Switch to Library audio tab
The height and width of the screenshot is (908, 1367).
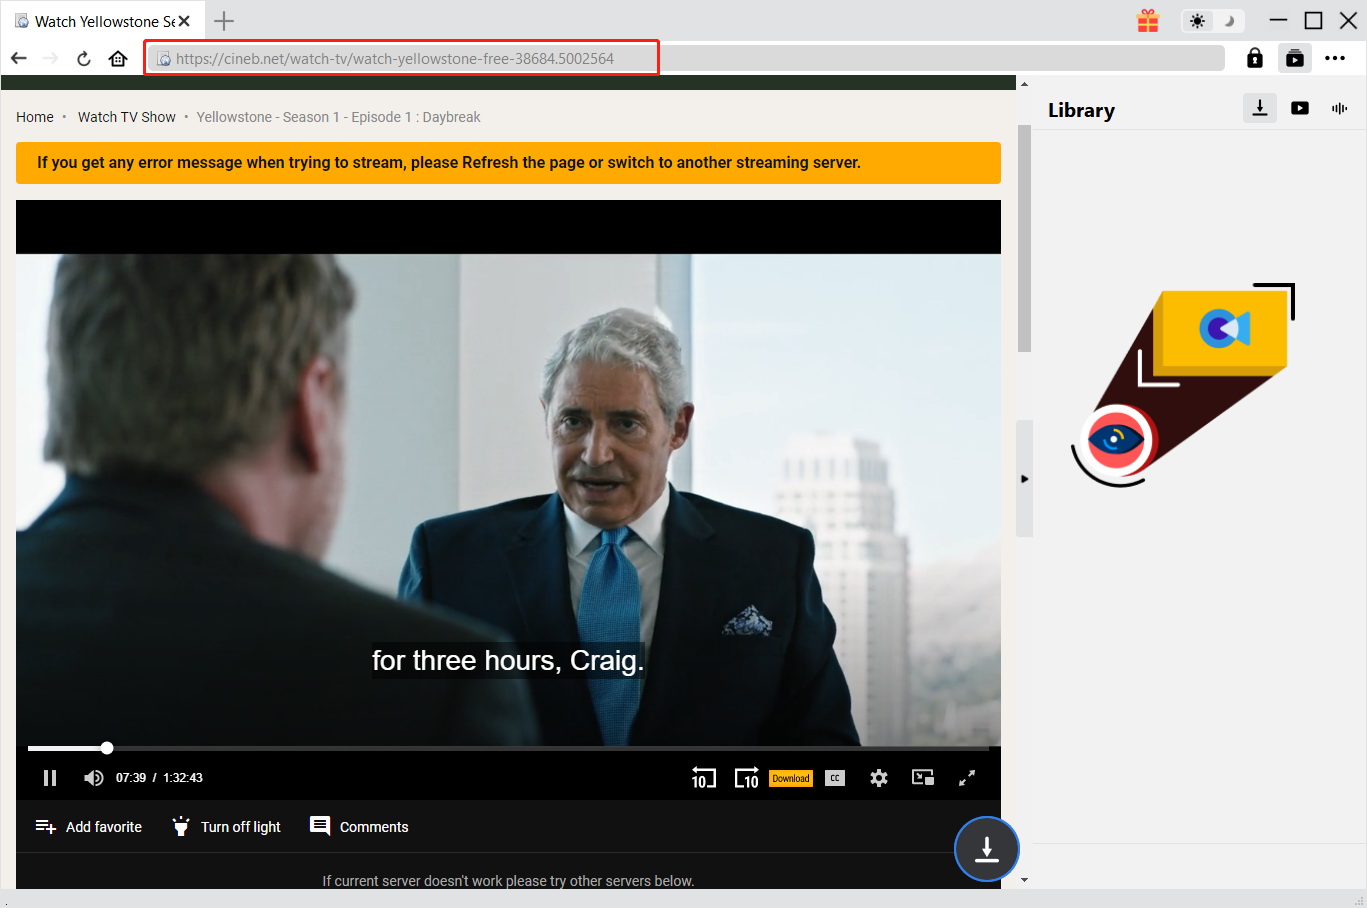pos(1339,108)
